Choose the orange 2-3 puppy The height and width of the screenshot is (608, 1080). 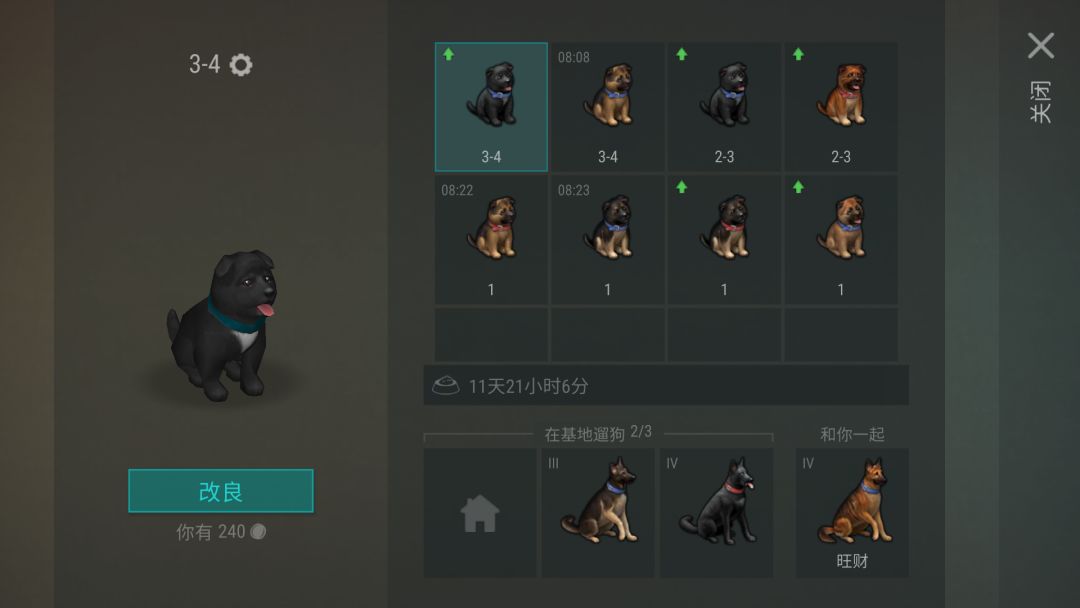pyautogui.click(x=840, y=107)
